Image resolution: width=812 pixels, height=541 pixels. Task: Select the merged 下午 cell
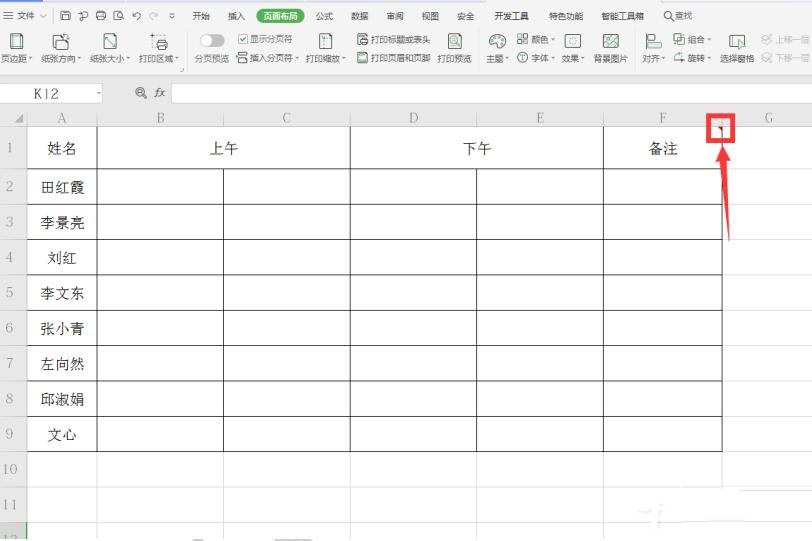[477, 148]
